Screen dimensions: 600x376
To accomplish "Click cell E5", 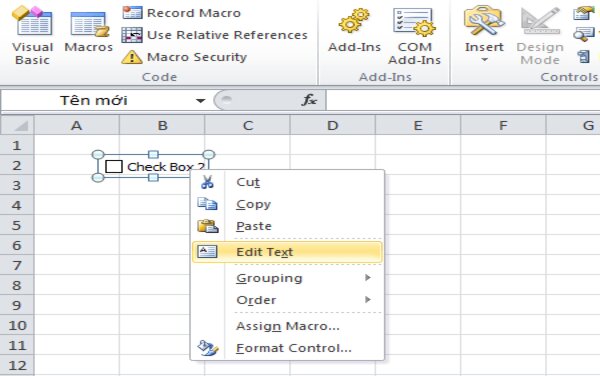I will (x=418, y=225).
